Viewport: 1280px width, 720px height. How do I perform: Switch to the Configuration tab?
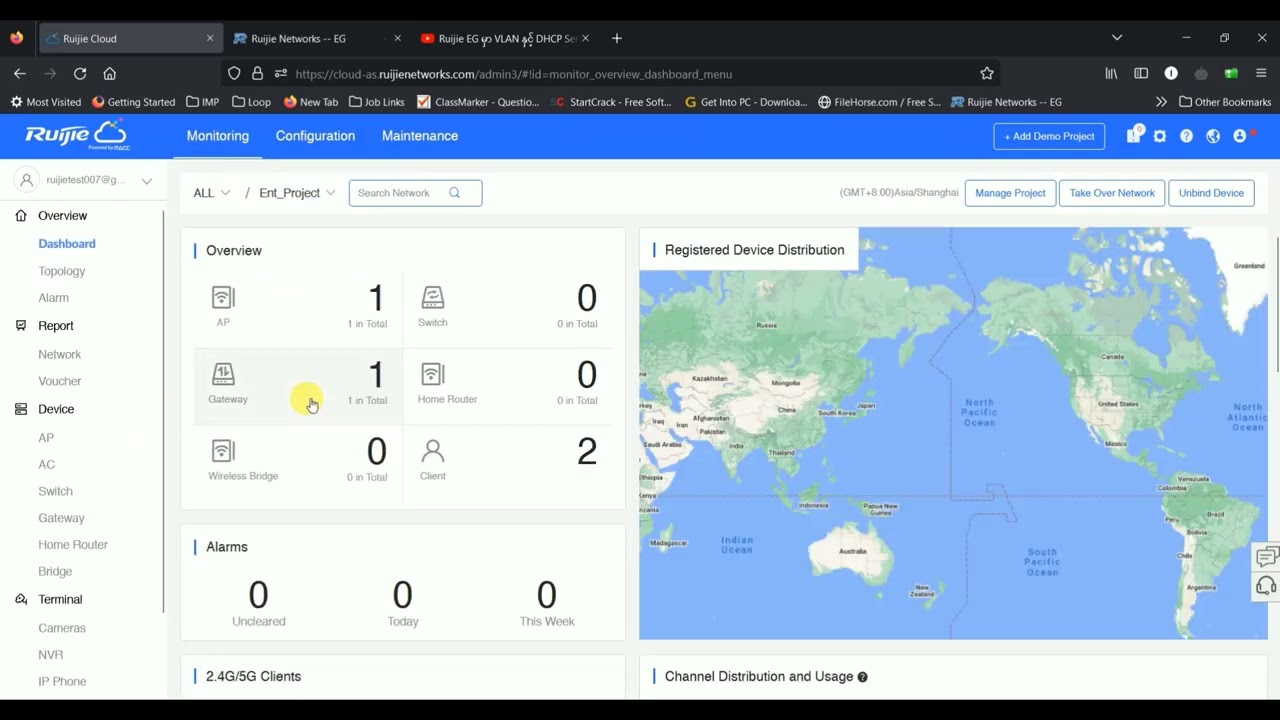[x=315, y=136]
